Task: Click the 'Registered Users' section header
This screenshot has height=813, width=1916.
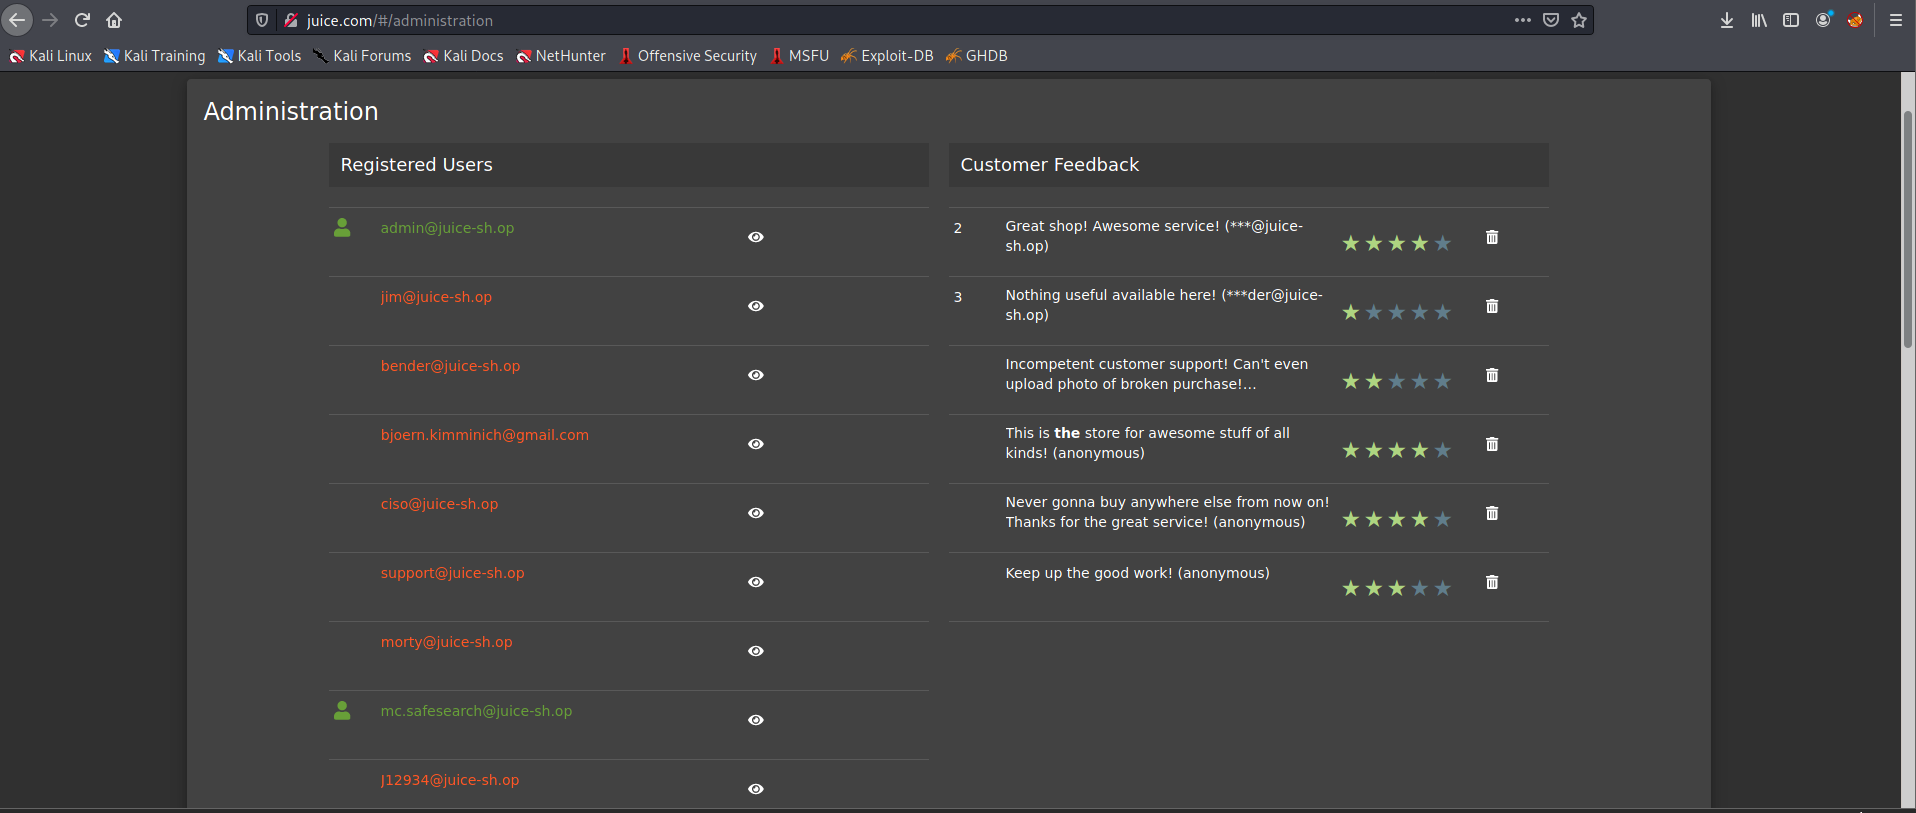Action: click(628, 165)
